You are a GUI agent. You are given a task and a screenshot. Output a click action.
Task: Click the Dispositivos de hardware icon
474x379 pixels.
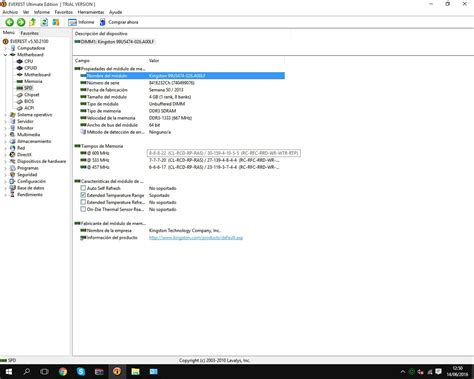[13, 161]
